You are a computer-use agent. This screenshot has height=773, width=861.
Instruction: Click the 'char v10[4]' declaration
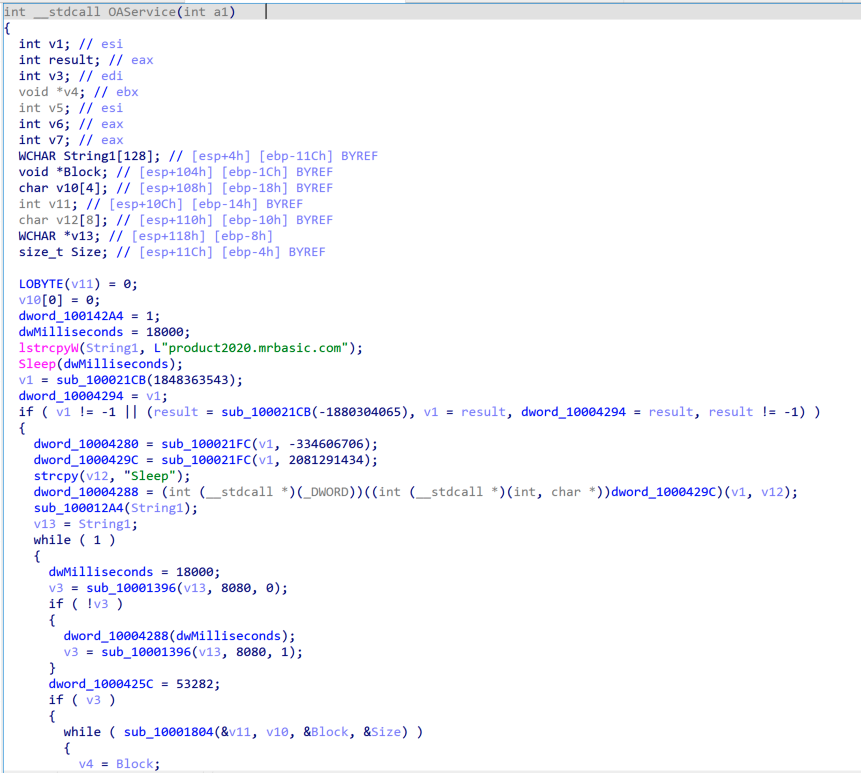(x=176, y=188)
